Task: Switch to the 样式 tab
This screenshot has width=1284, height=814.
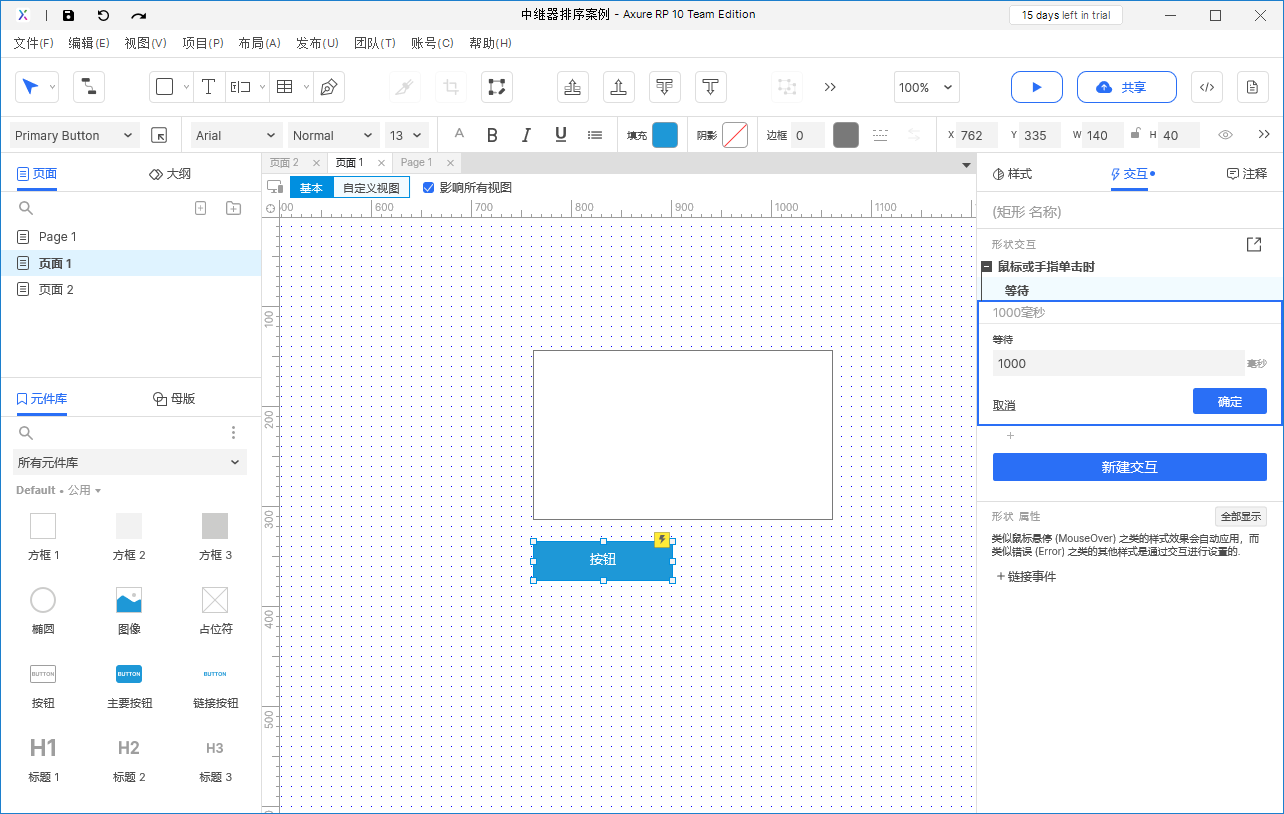Action: point(1012,173)
